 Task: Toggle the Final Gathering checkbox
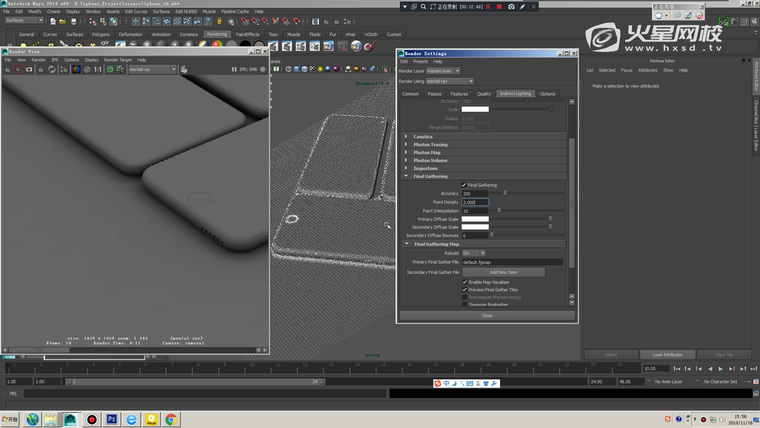tap(464, 184)
